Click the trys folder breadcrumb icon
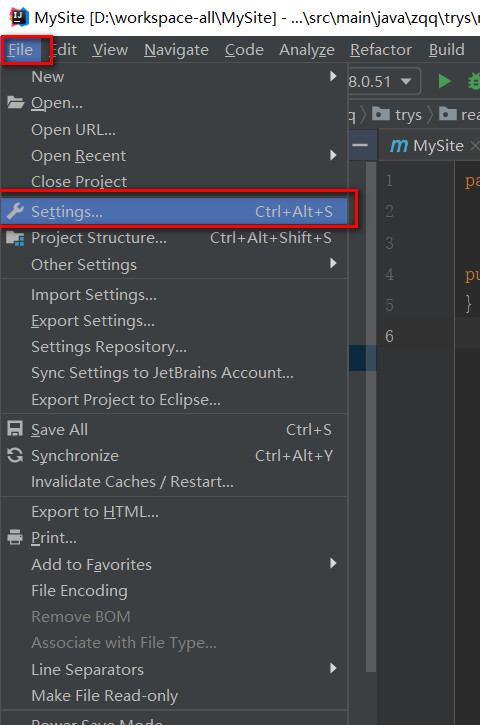Image resolution: width=480 pixels, height=725 pixels. click(x=381, y=114)
